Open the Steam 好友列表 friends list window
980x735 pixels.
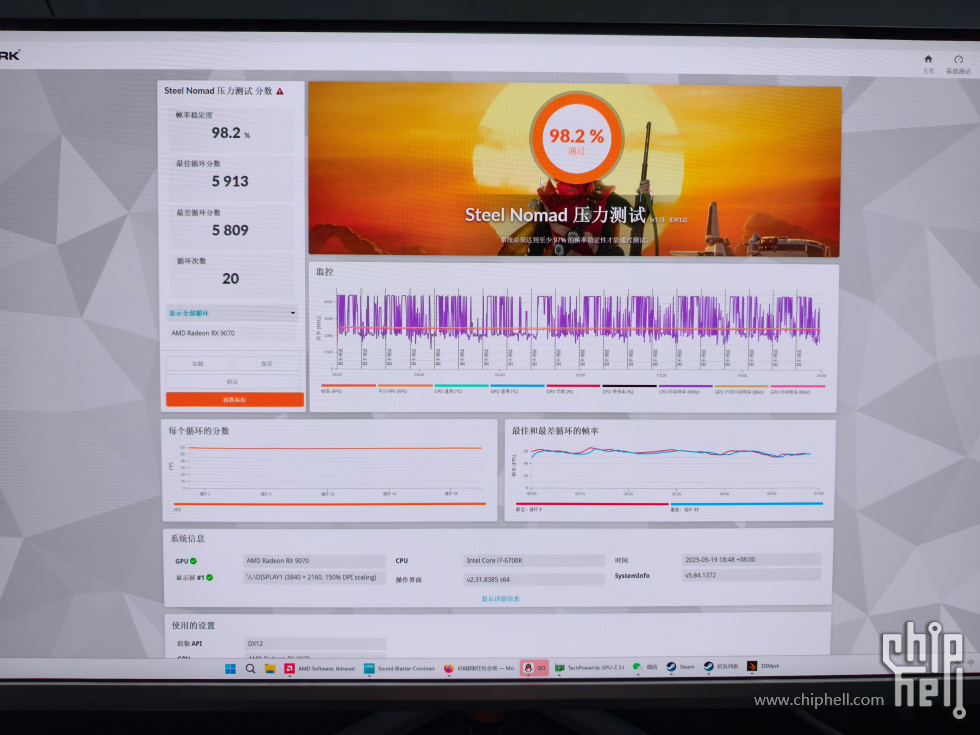(721, 667)
